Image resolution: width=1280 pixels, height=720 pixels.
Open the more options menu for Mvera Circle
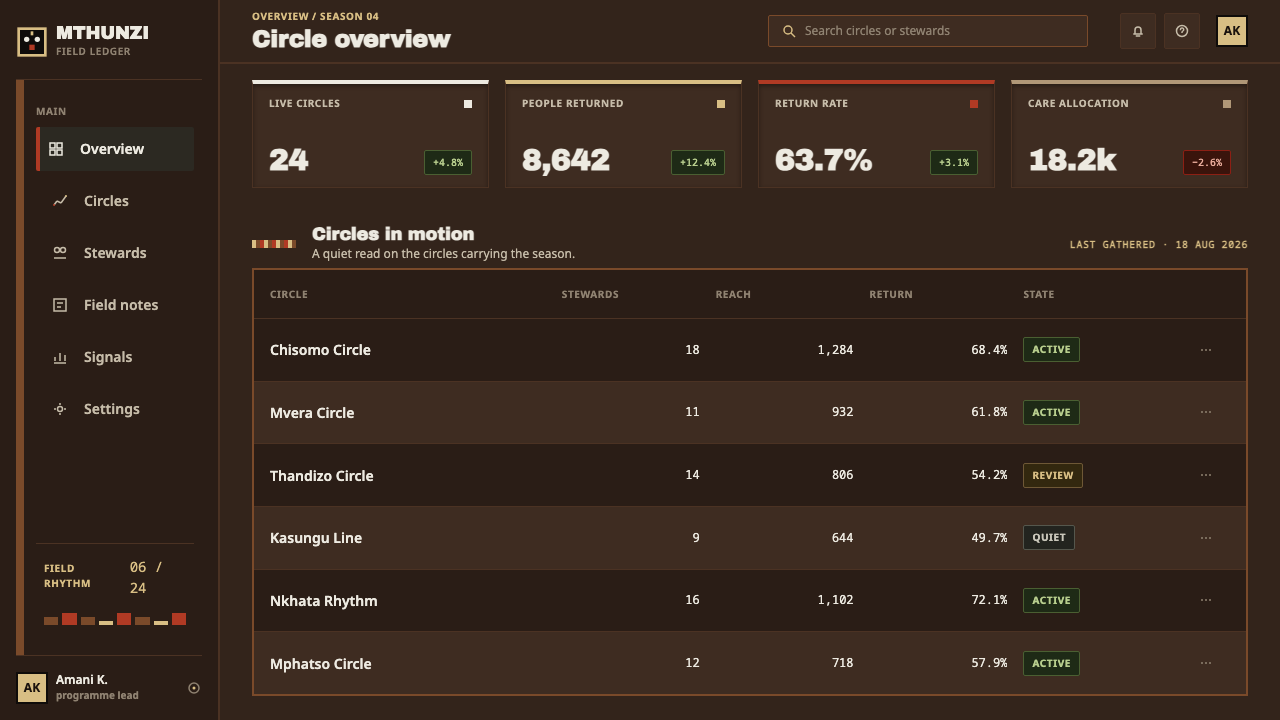[1206, 412]
